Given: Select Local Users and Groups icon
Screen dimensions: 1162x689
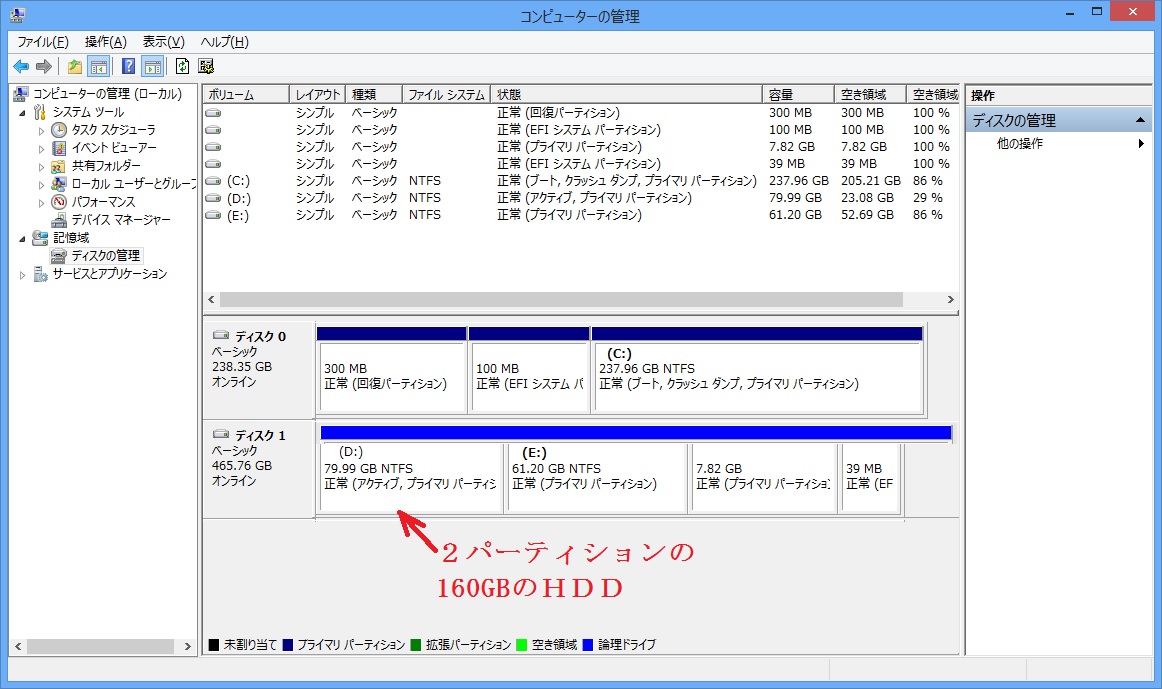Looking at the screenshot, I should [x=59, y=184].
